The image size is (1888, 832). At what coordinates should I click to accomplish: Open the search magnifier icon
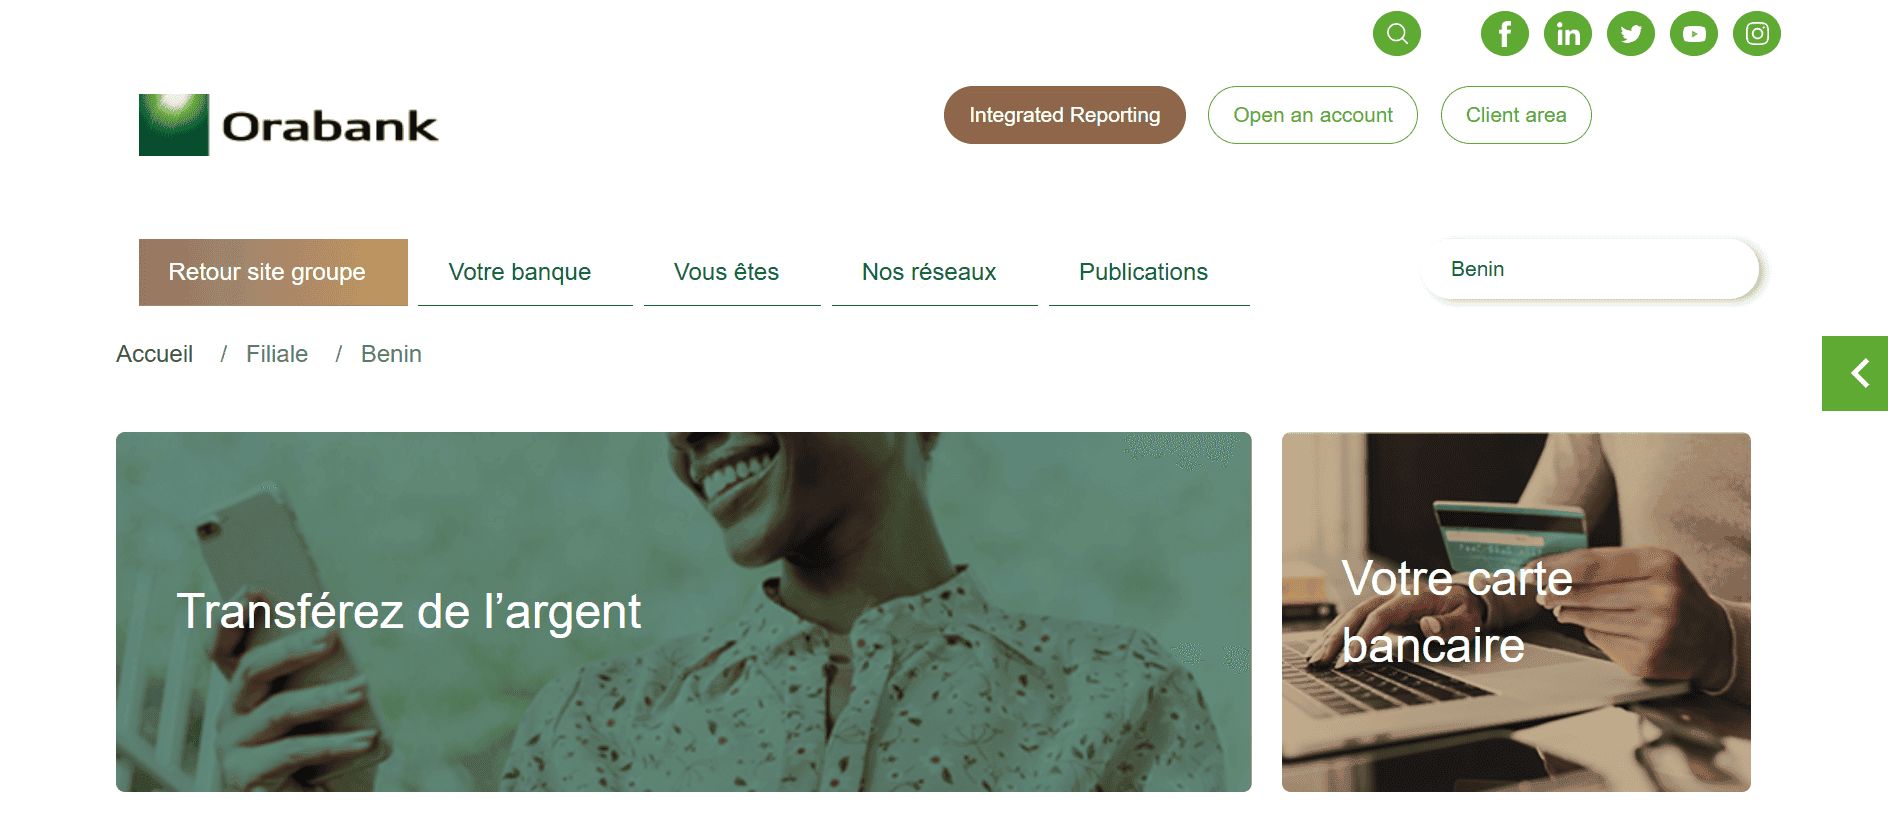click(1397, 34)
